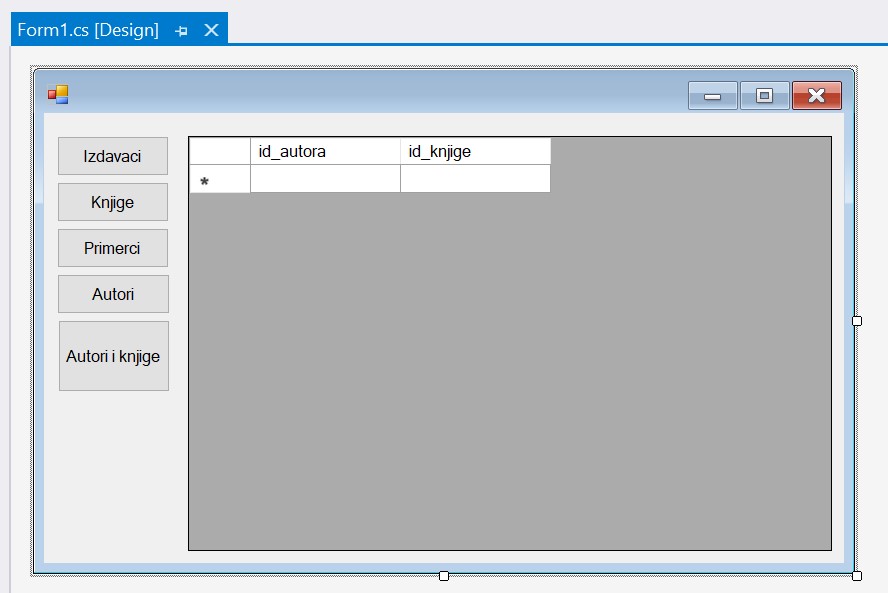Viewport: 888px width, 593px height.
Task: Click the right-edge middle resize handle
Action: click(x=856, y=321)
